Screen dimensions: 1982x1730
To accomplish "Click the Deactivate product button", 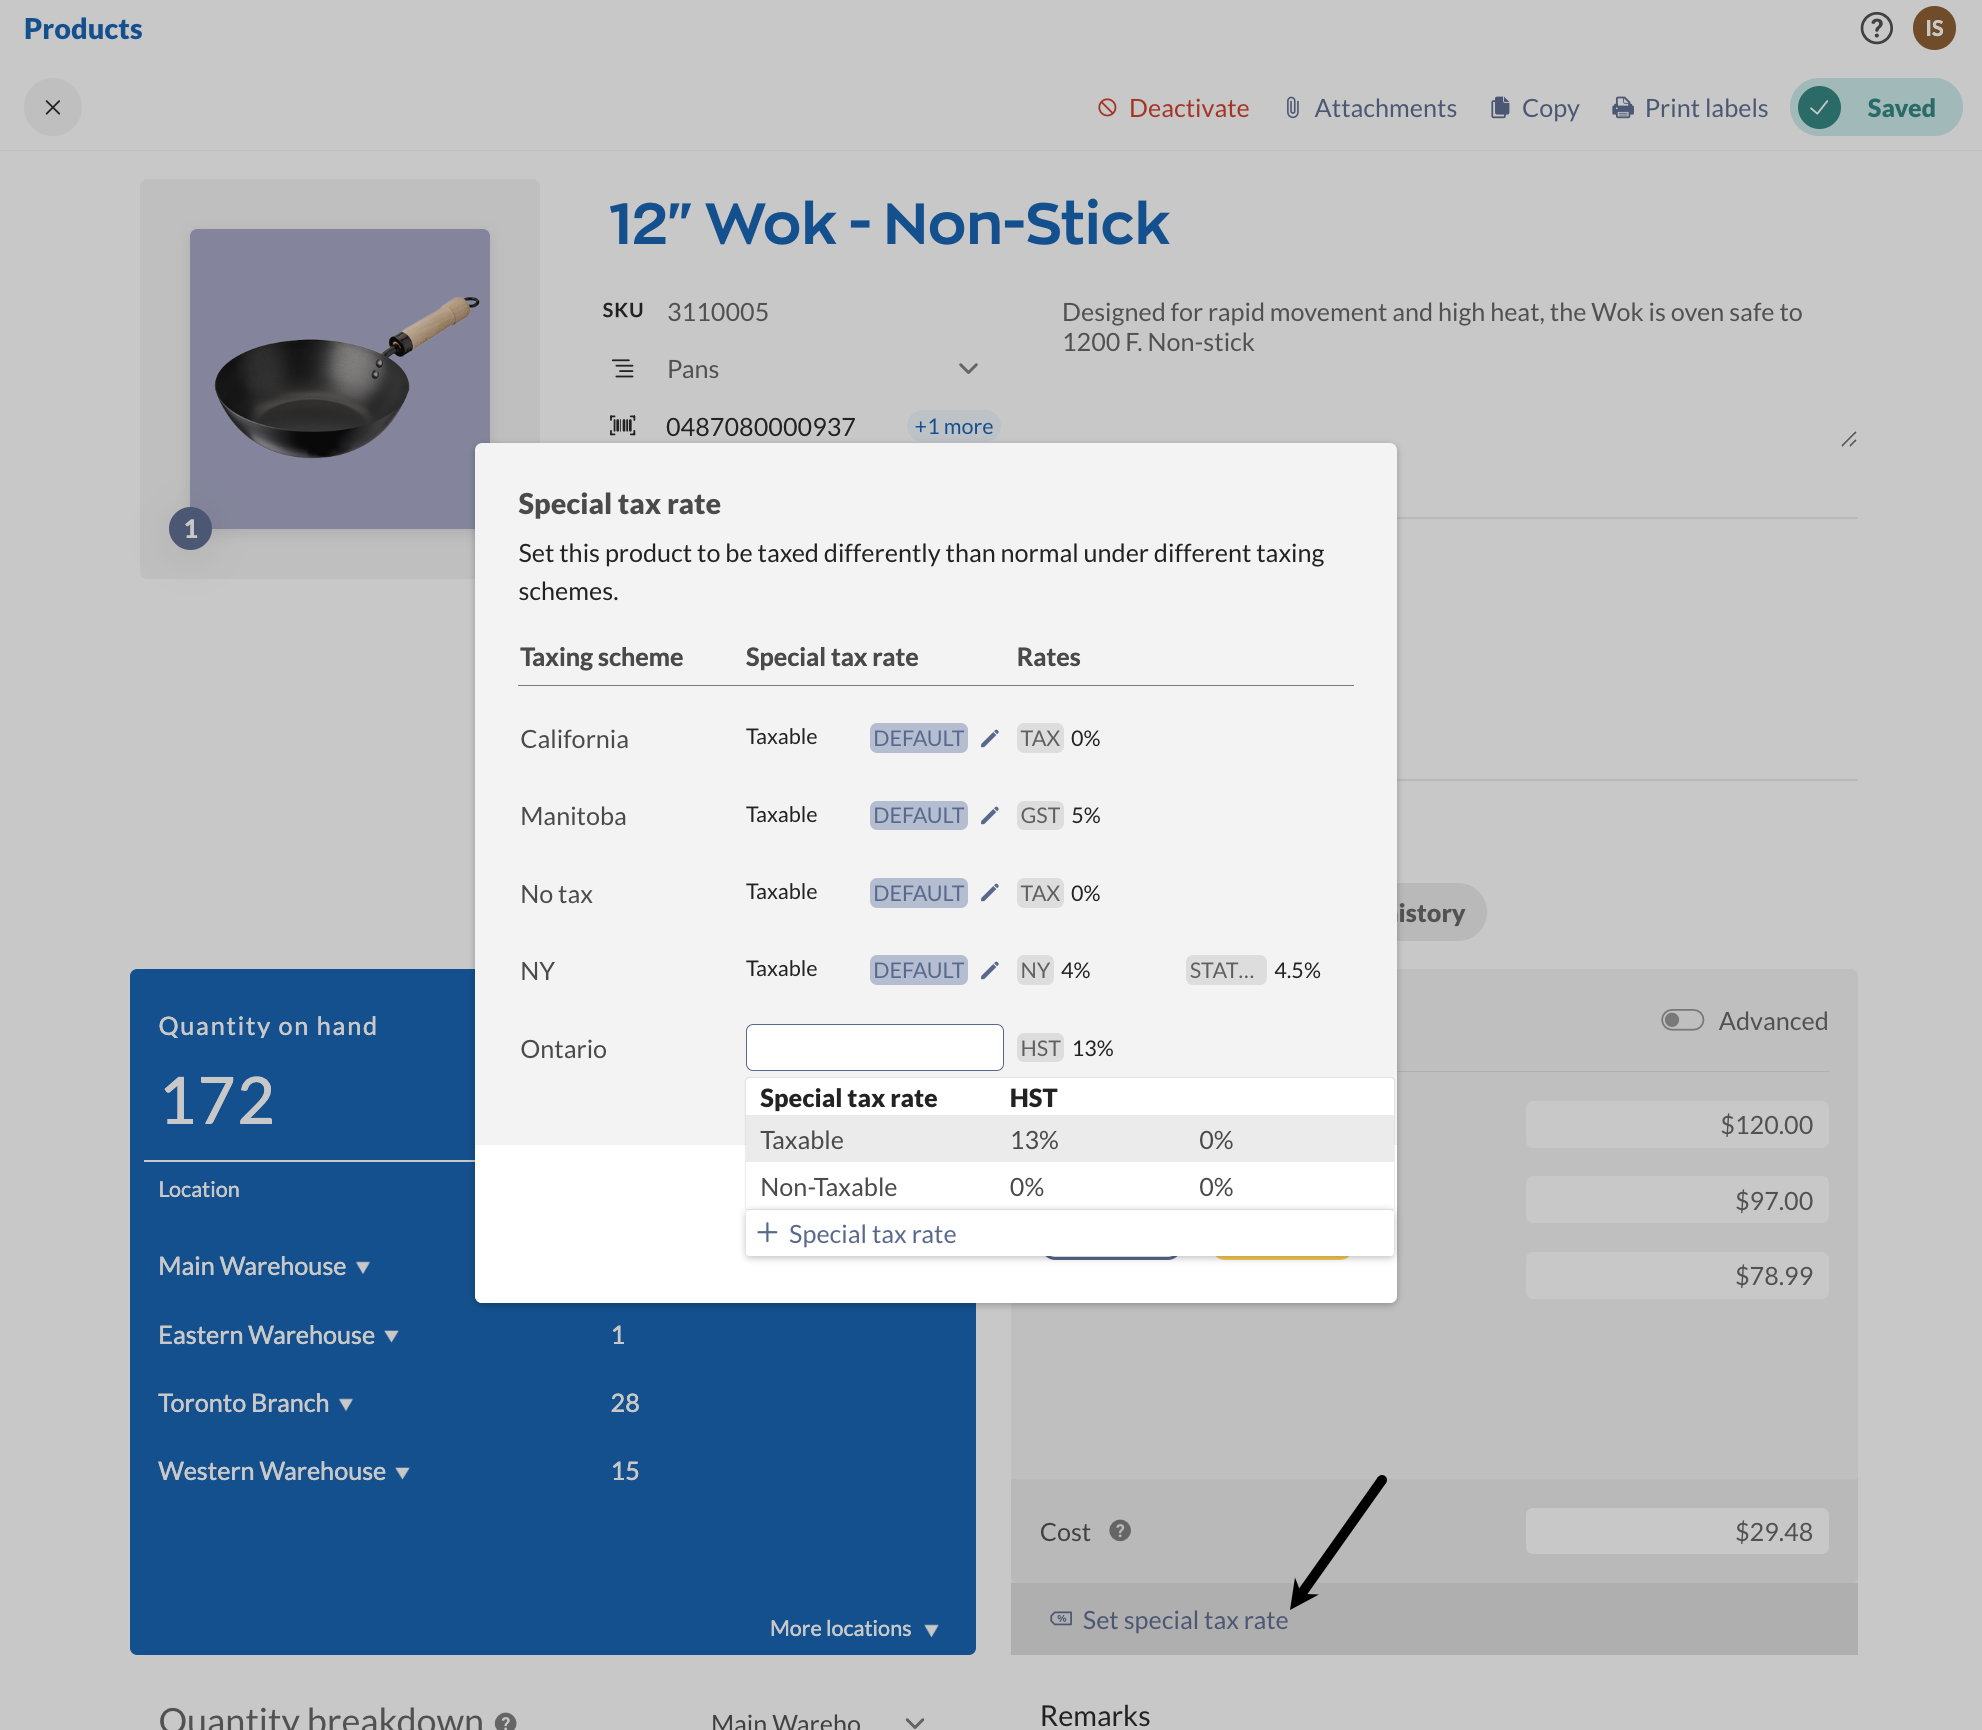I will pyautogui.click(x=1173, y=108).
